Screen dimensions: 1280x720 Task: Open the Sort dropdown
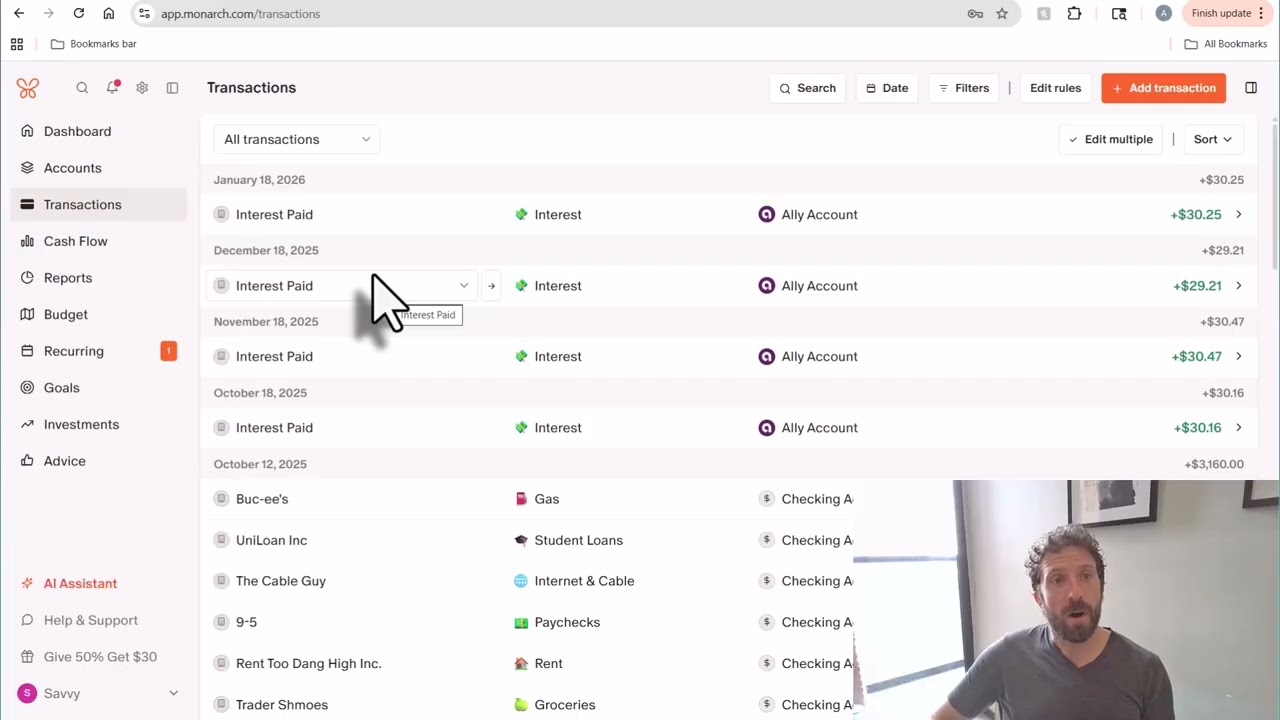pos(1213,139)
